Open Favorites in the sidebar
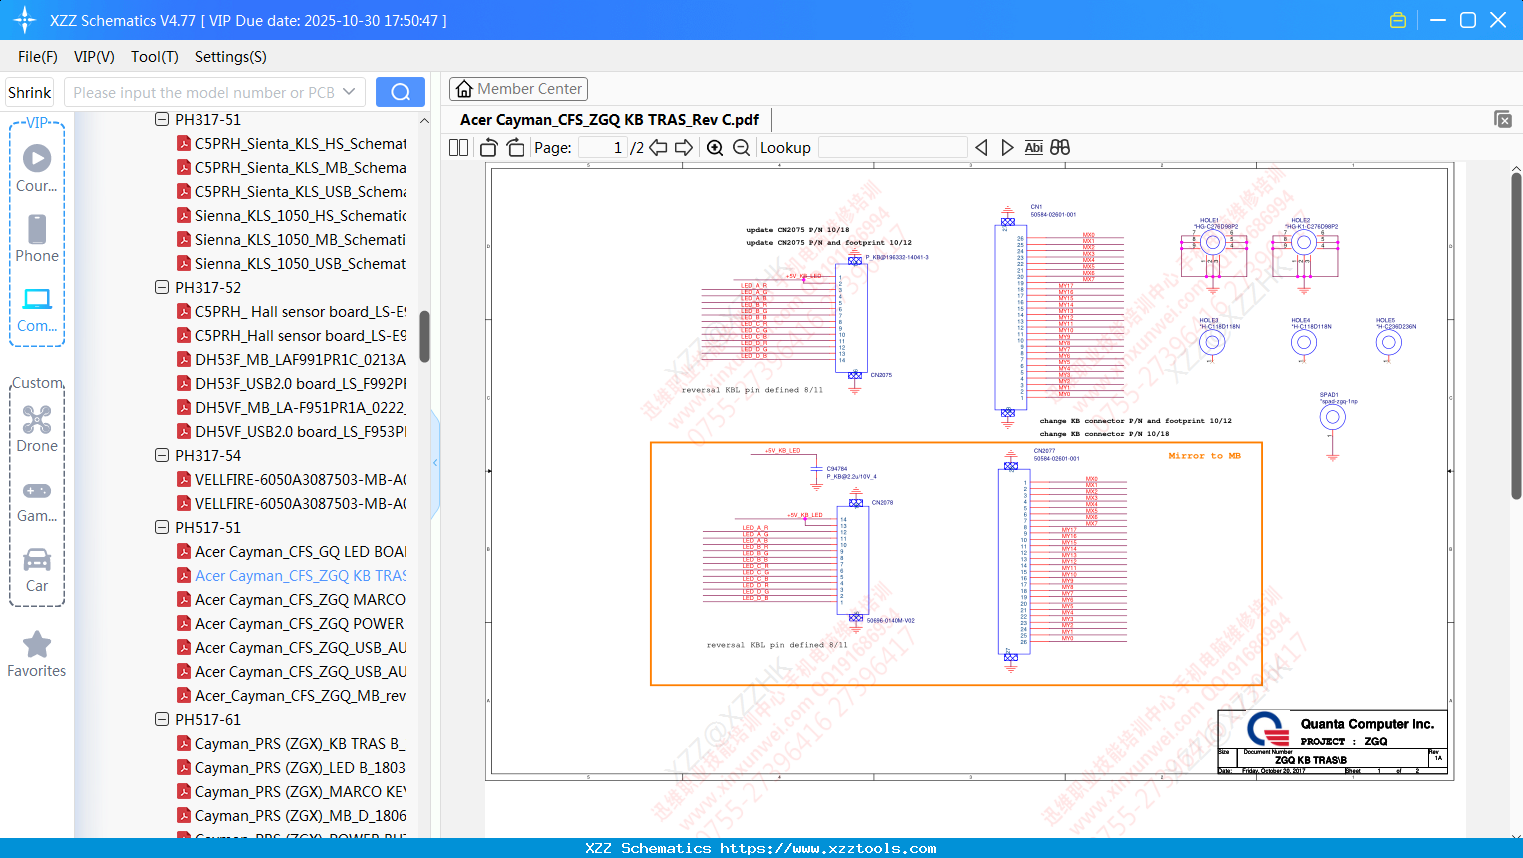Screen dimensions: 1523x858 coord(37,654)
